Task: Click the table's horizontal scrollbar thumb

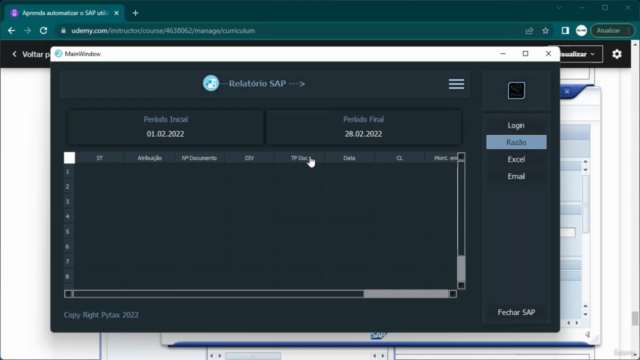Action: pos(406,294)
